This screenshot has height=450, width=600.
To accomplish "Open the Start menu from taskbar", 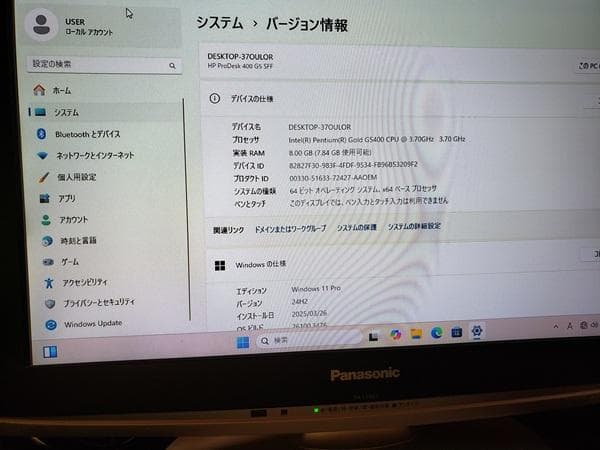I will click(243, 342).
